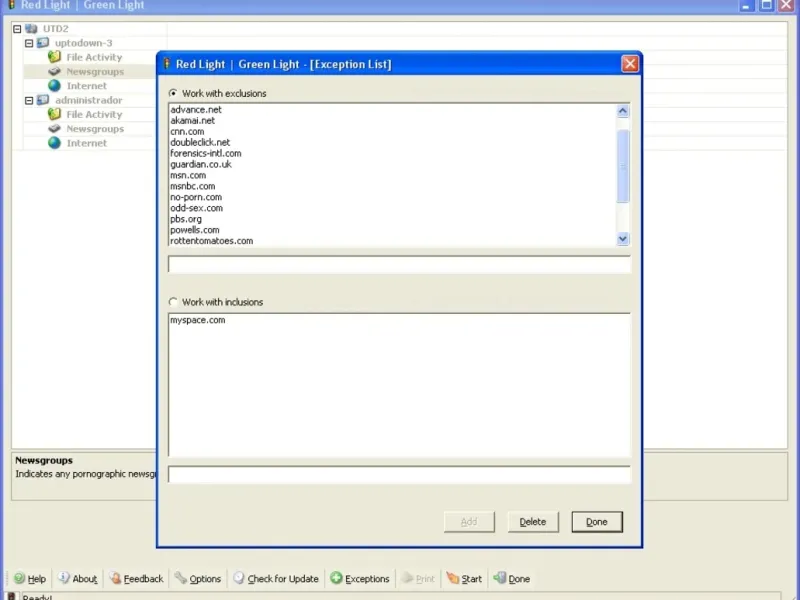Click traffic light icon in Exception List title

coord(166,64)
